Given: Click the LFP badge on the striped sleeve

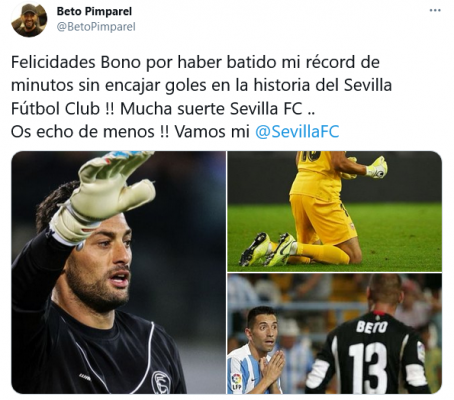Looking at the screenshot, I should pos(236,380).
